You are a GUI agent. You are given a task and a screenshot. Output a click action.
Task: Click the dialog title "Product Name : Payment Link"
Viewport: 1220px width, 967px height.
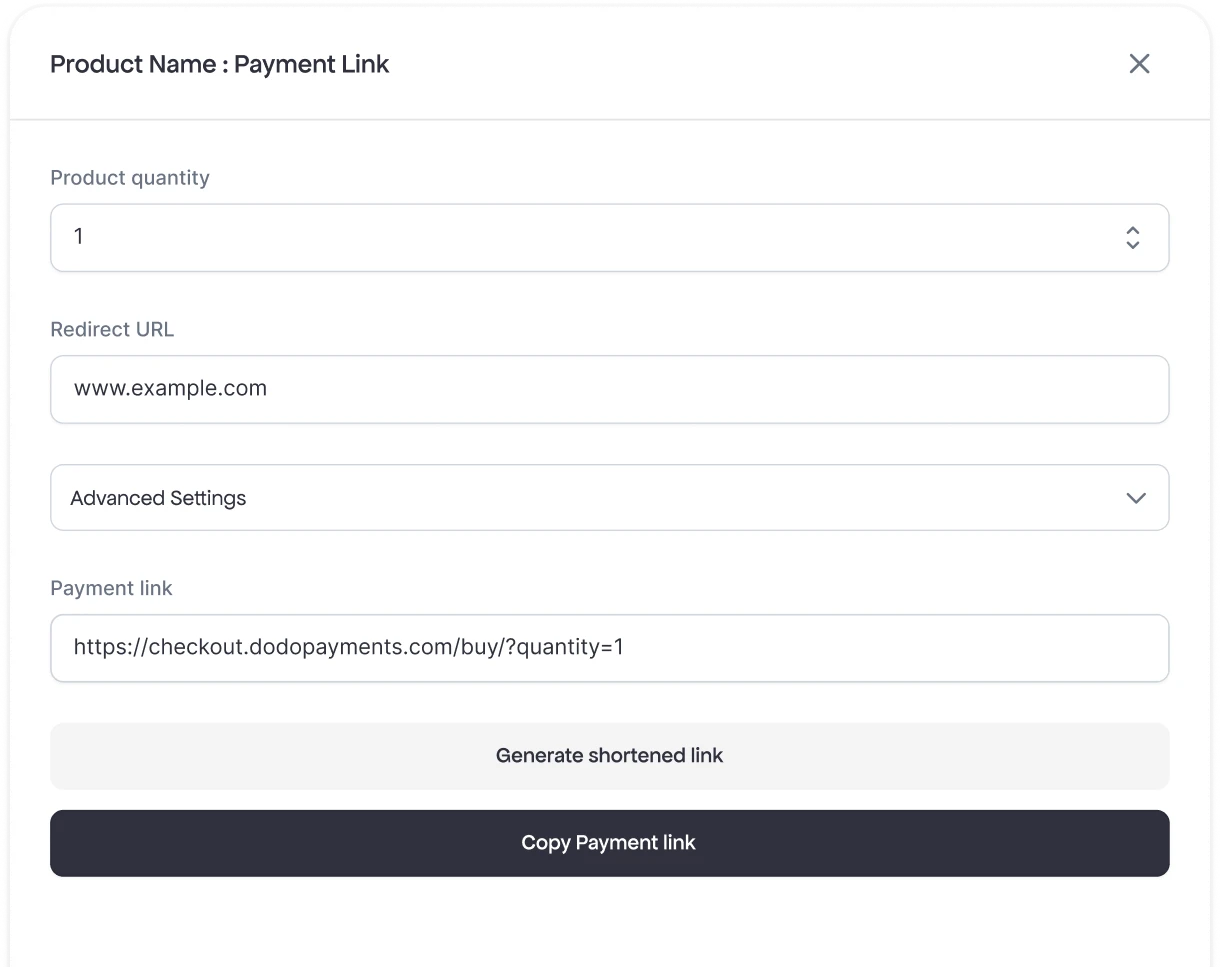(220, 64)
